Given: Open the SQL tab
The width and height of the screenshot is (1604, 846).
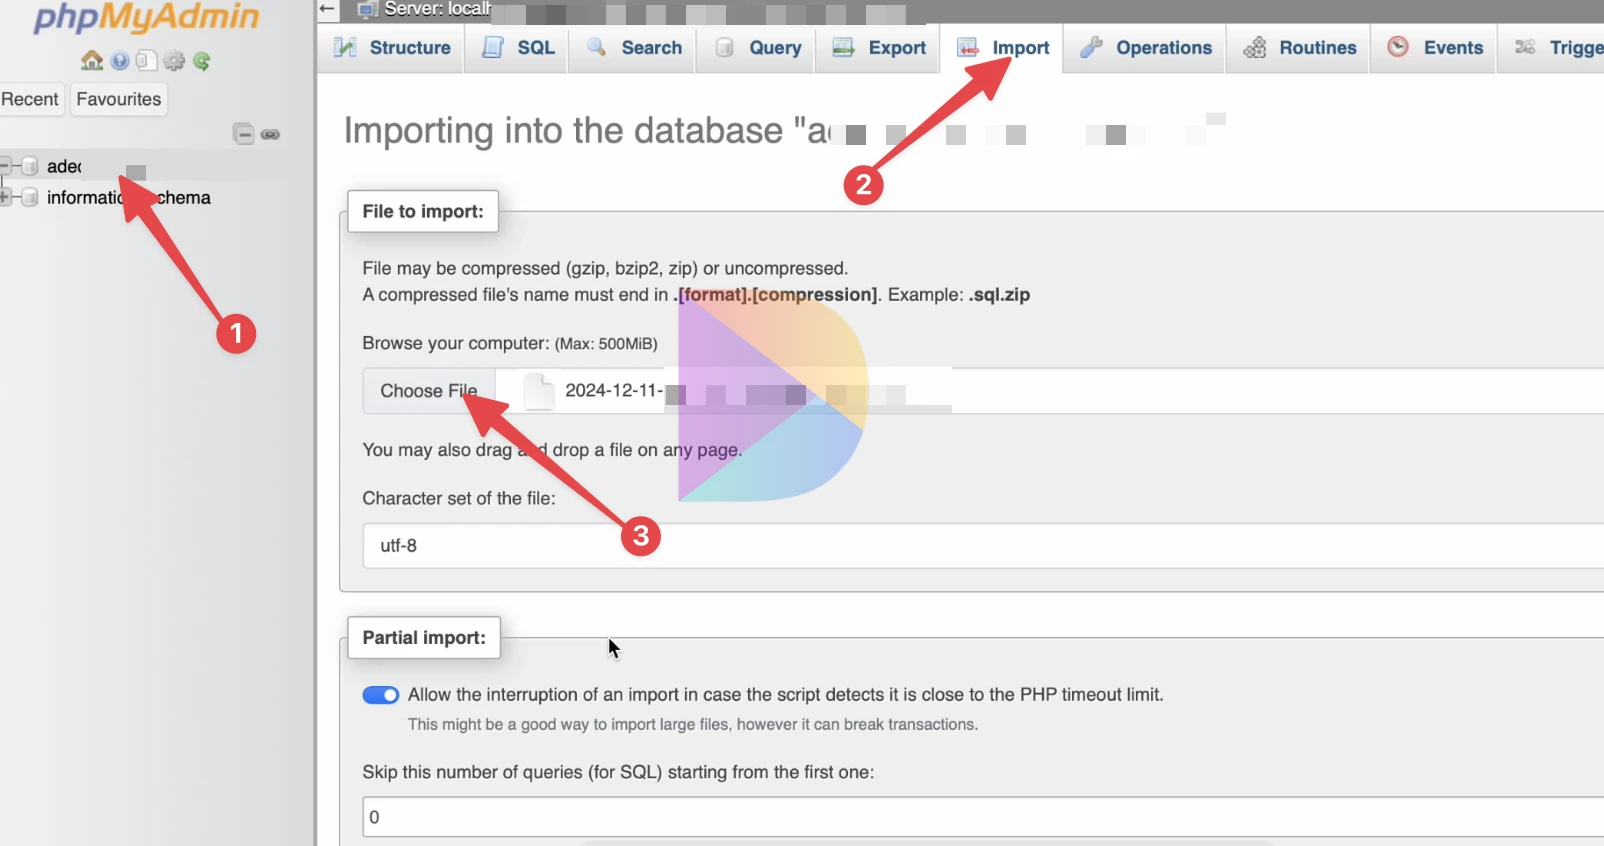Looking at the screenshot, I should [517, 48].
